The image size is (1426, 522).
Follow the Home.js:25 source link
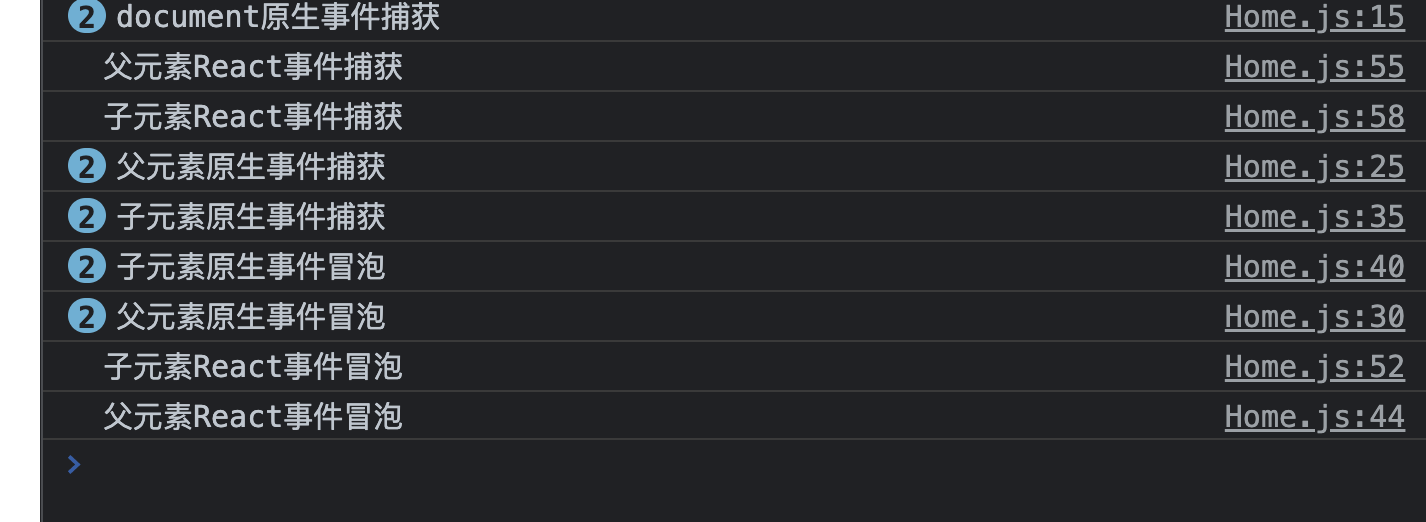[1314, 167]
